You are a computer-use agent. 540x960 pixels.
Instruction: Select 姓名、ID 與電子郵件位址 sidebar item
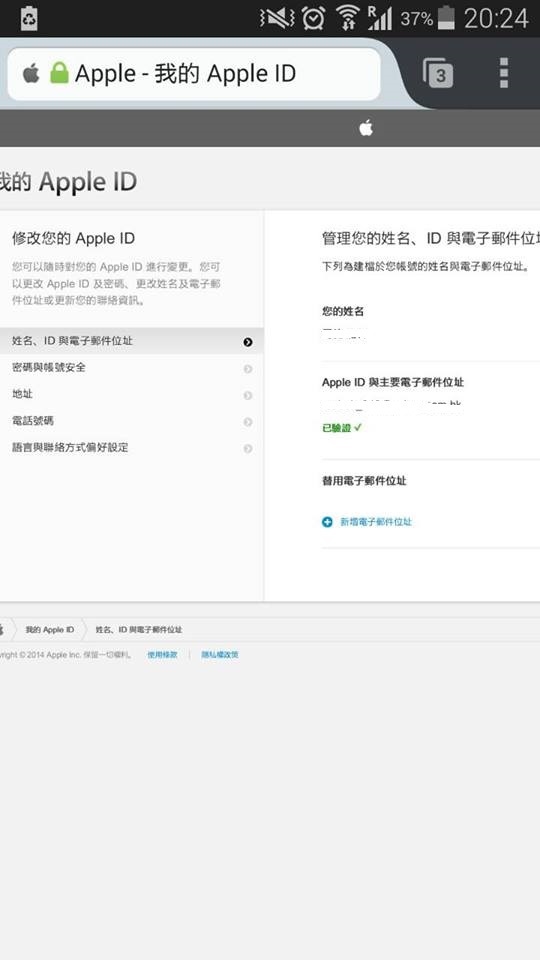(132, 341)
